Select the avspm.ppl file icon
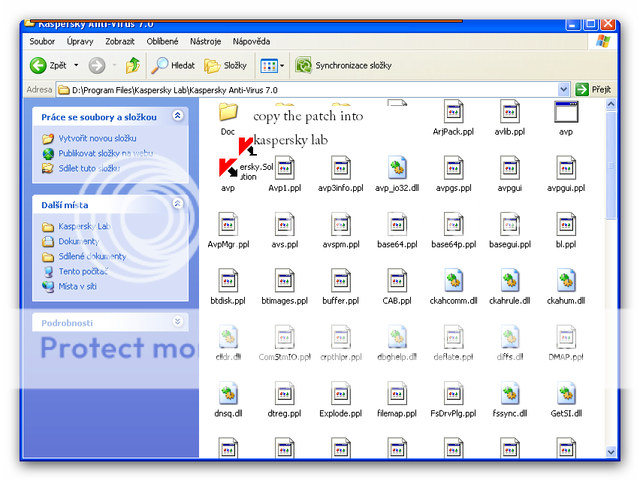 pos(341,224)
